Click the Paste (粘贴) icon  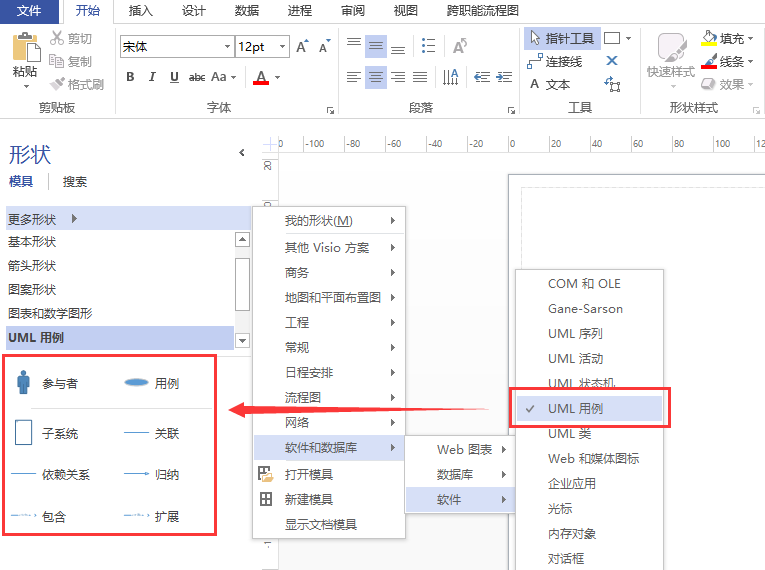[25, 49]
